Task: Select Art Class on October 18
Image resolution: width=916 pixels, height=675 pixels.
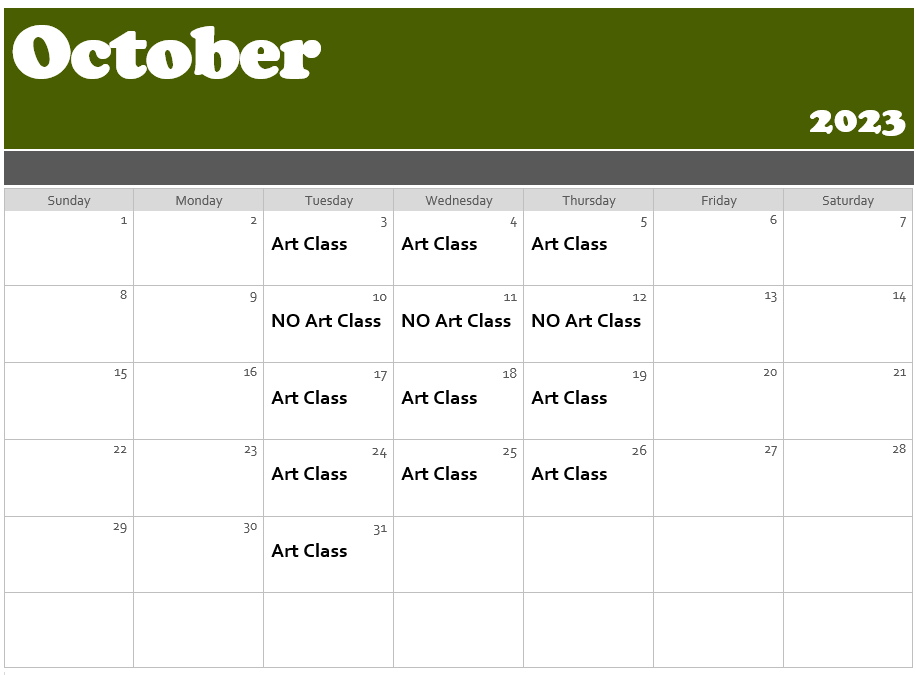Action: pos(439,398)
